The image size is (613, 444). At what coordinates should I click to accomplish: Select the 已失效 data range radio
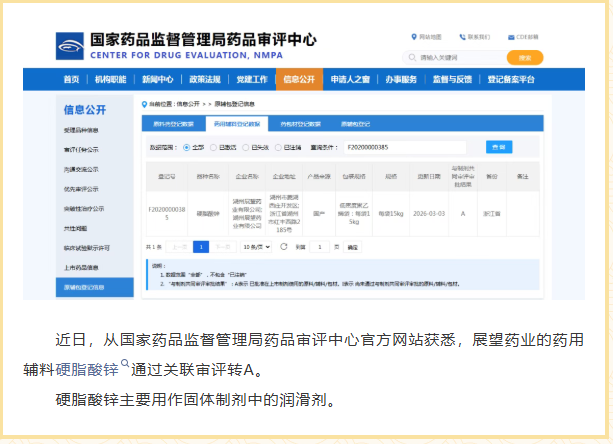click(250, 147)
